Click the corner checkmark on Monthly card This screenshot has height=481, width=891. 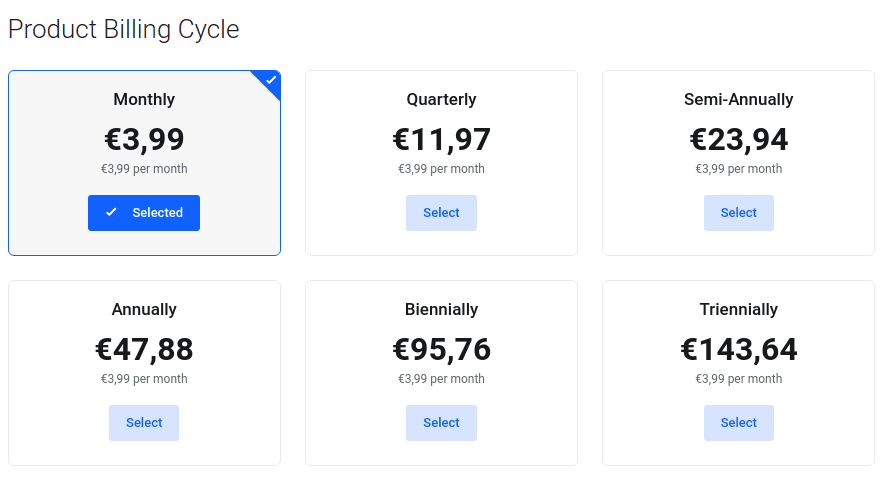[271, 80]
